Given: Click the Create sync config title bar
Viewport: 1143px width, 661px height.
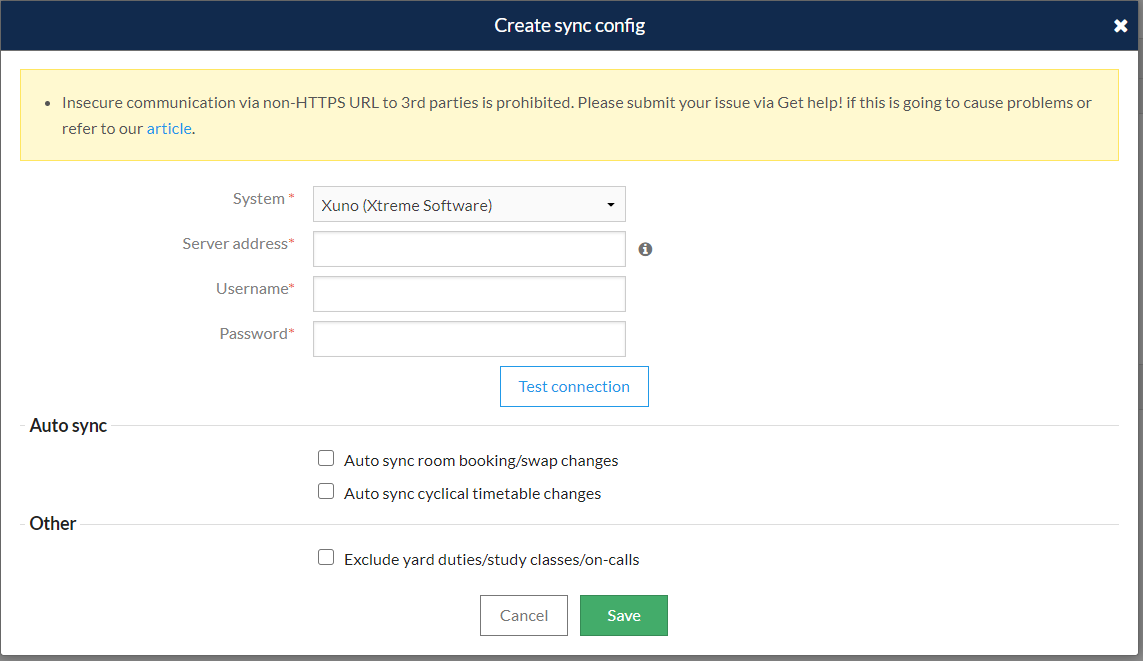Looking at the screenshot, I should [569, 26].
